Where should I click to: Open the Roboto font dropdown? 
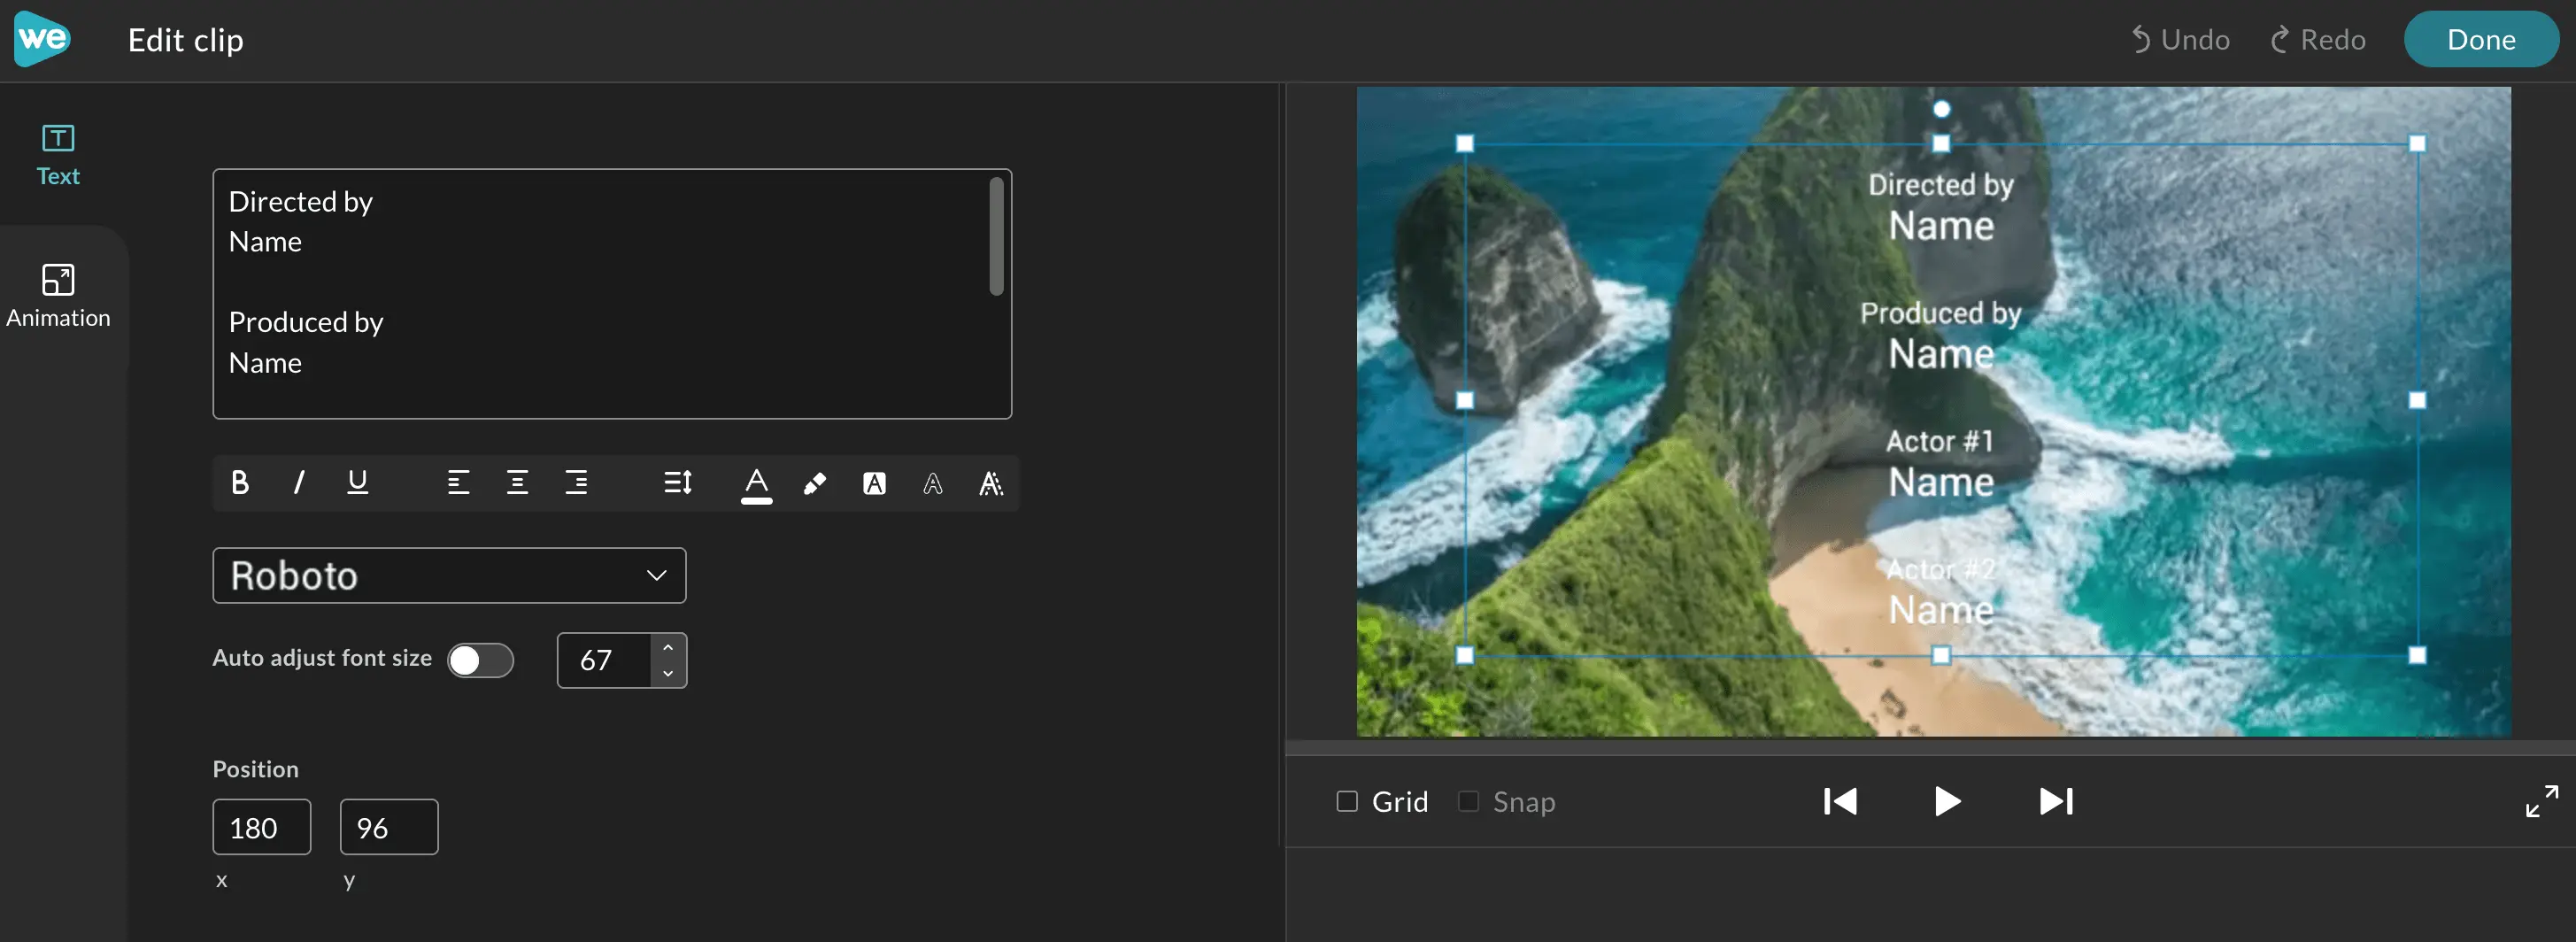[x=449, y=575]
